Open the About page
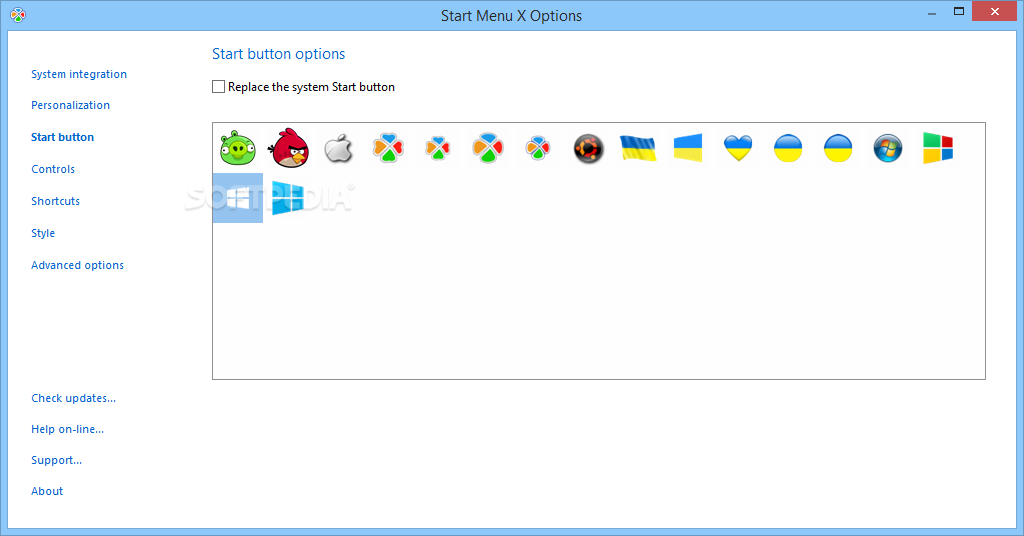 (x=47, y=491)
